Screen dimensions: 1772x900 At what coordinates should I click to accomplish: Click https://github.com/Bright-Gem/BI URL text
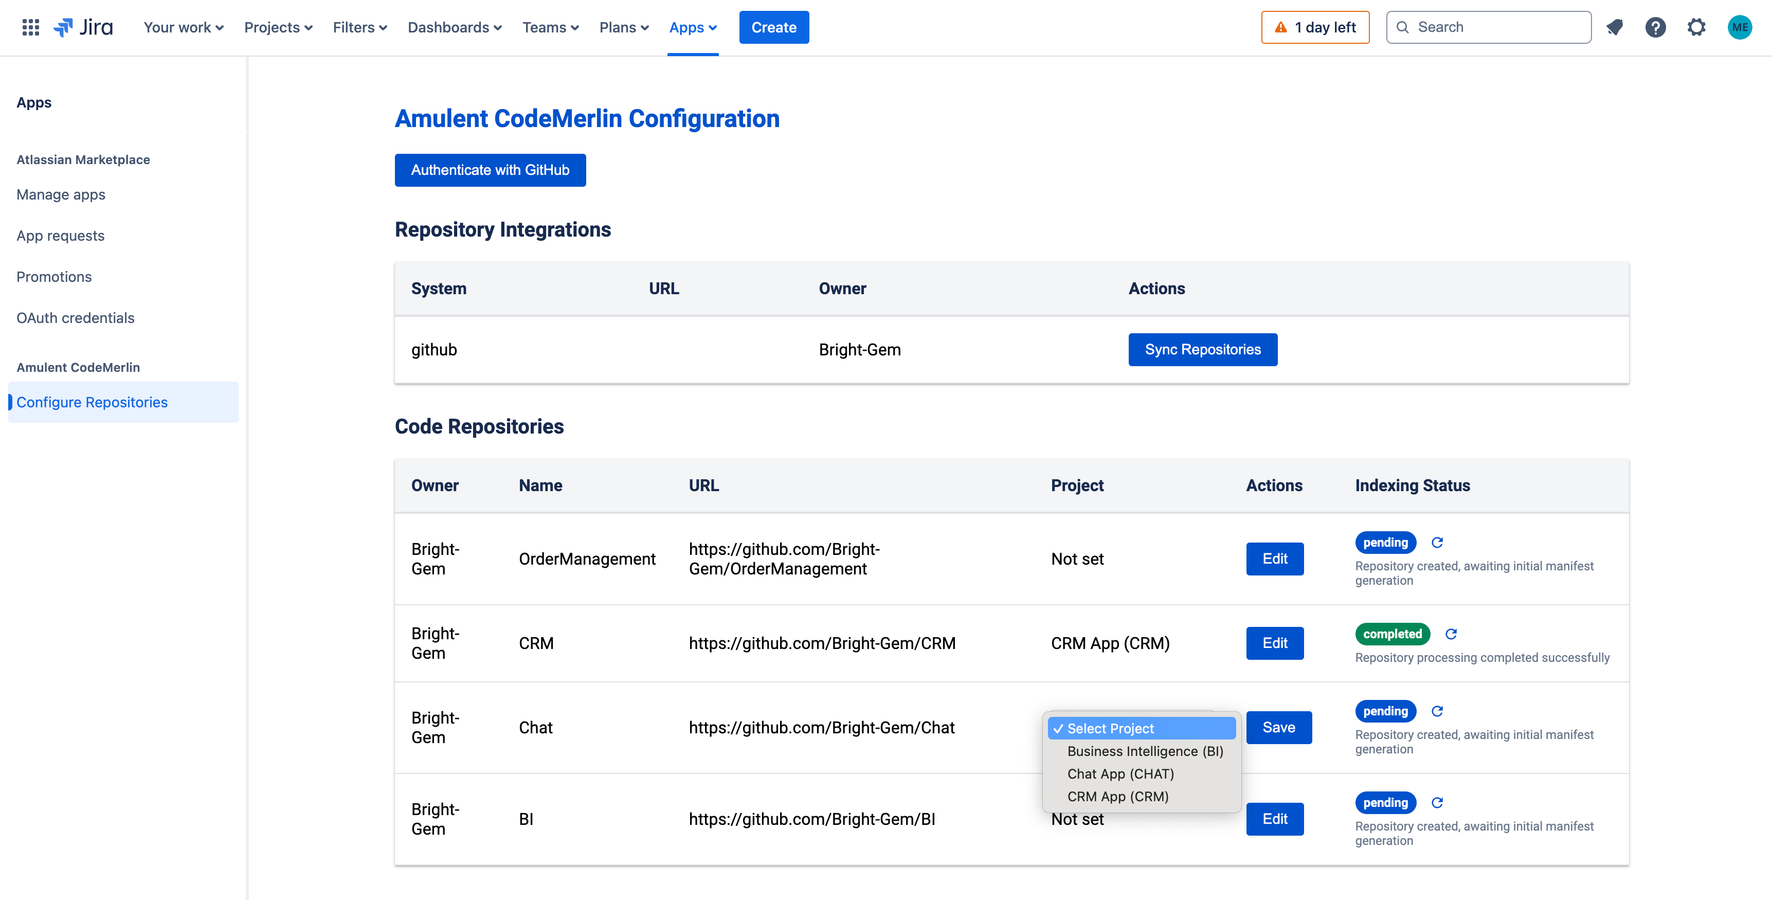[812, 819]
